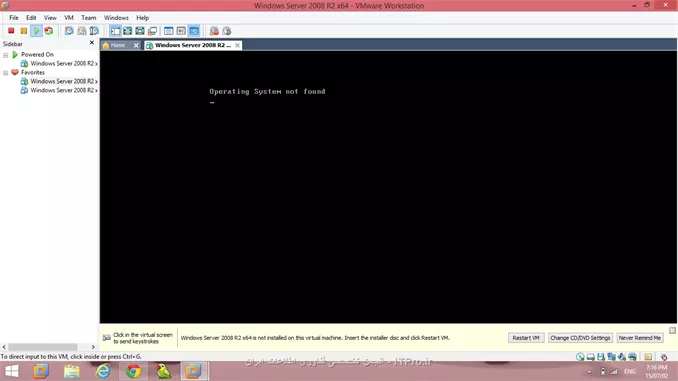678x381 pixels.
Task: Click the Restart VM button
Action: (x=526, y=338)
